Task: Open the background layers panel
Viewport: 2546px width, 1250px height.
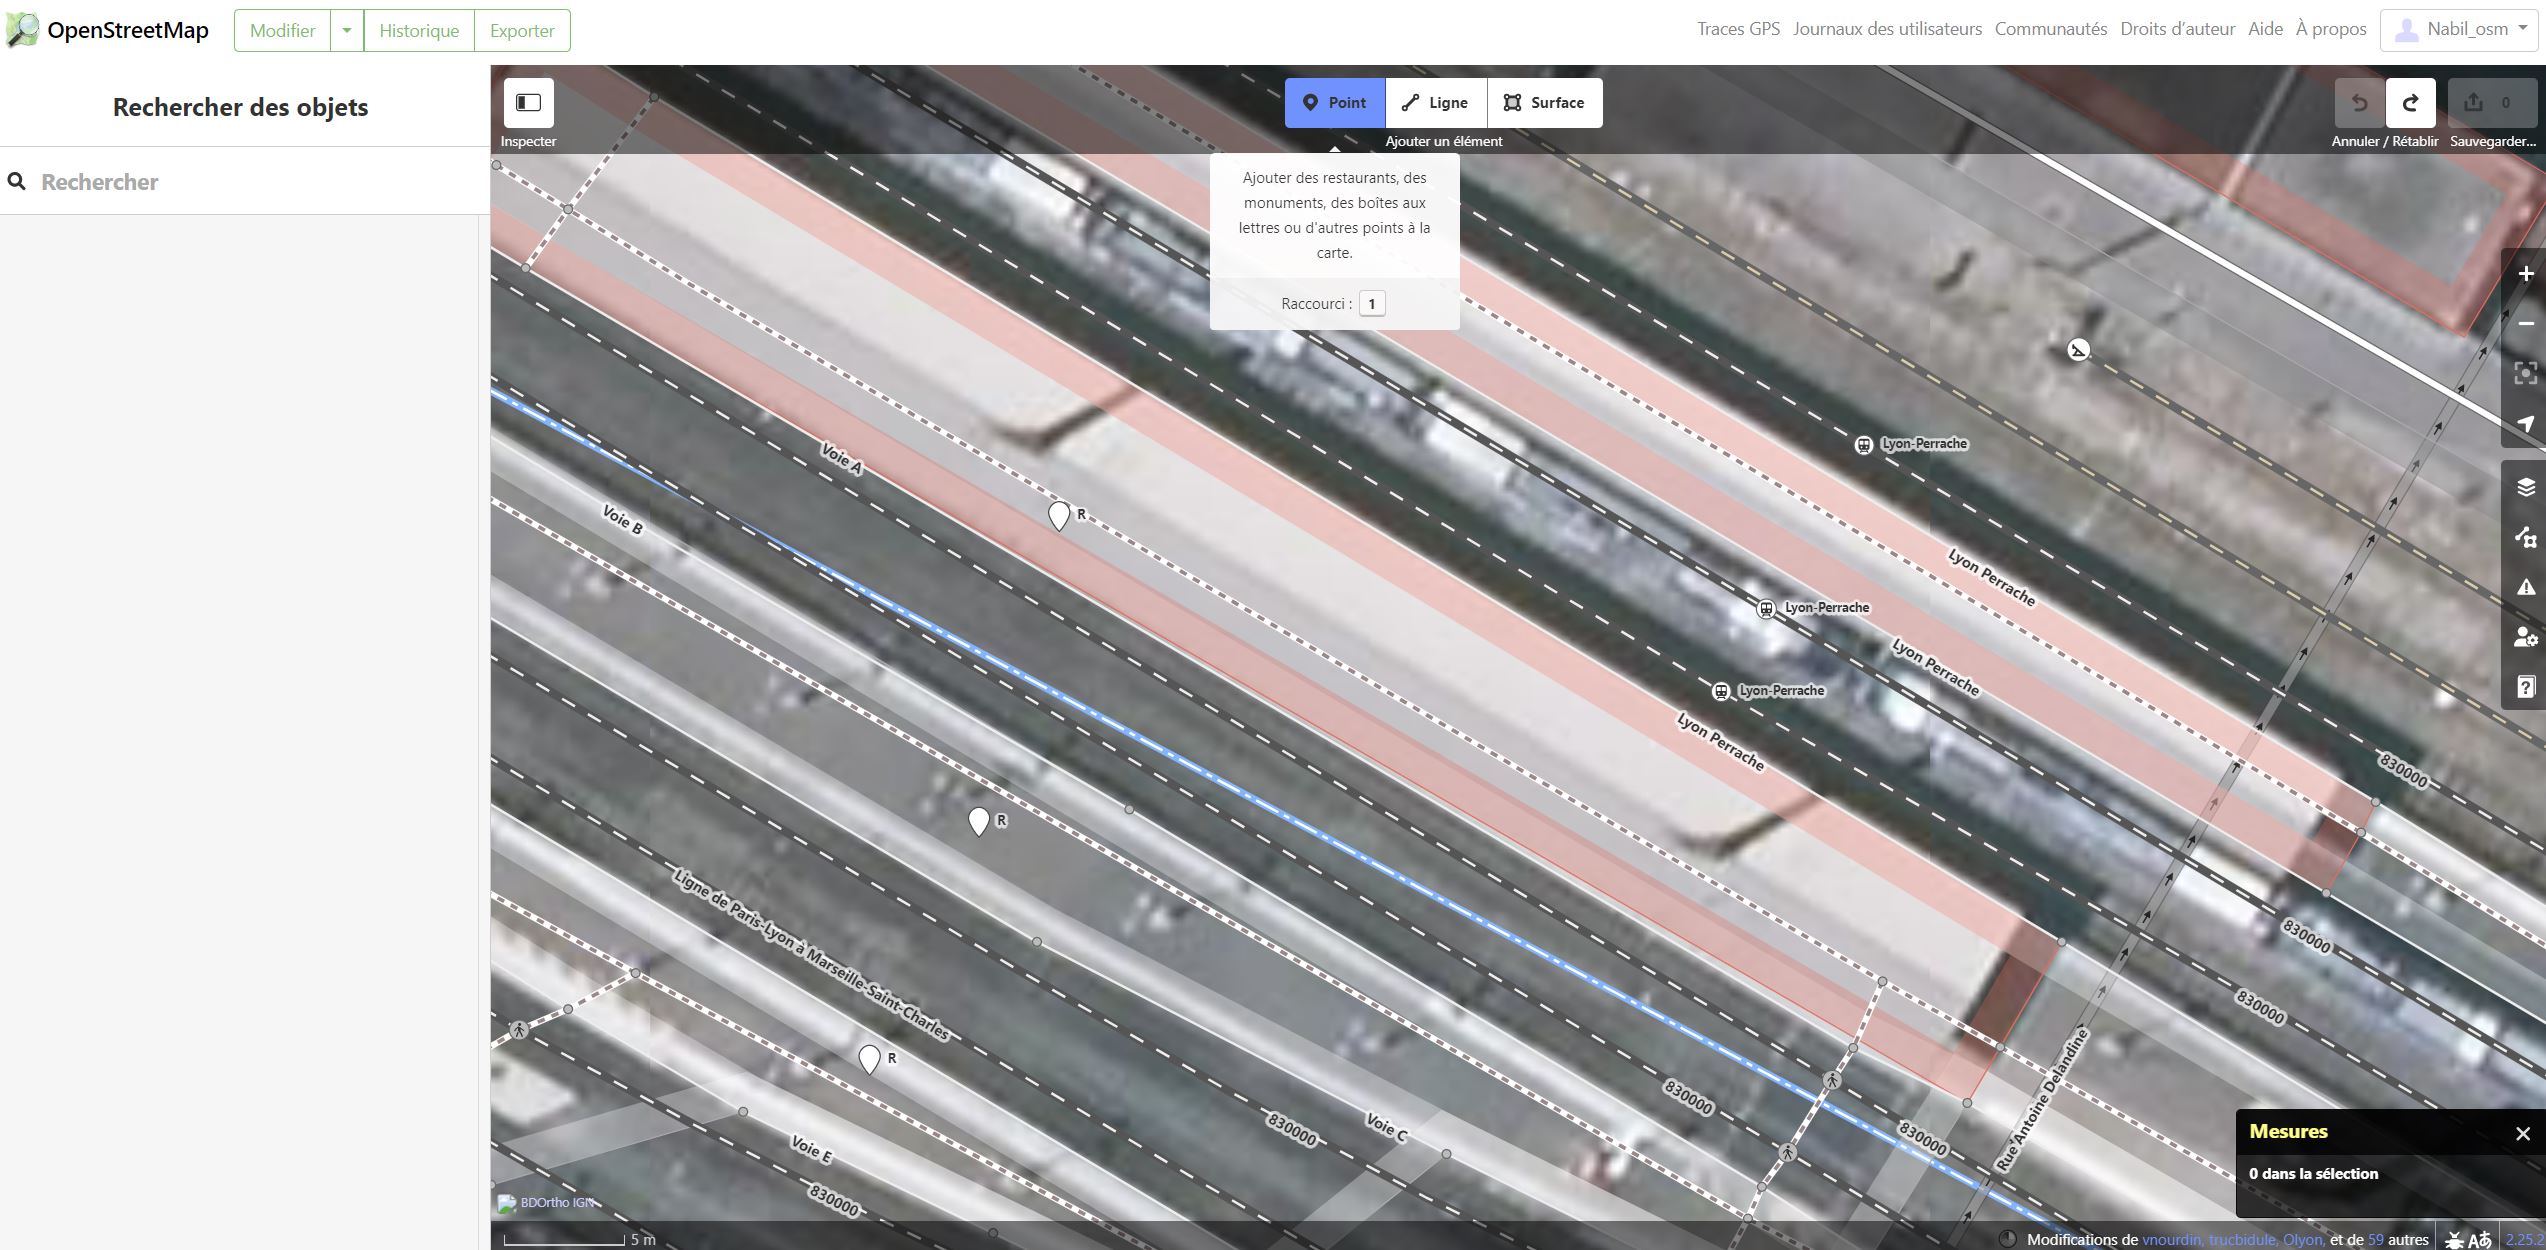Action: point(2525,487)
